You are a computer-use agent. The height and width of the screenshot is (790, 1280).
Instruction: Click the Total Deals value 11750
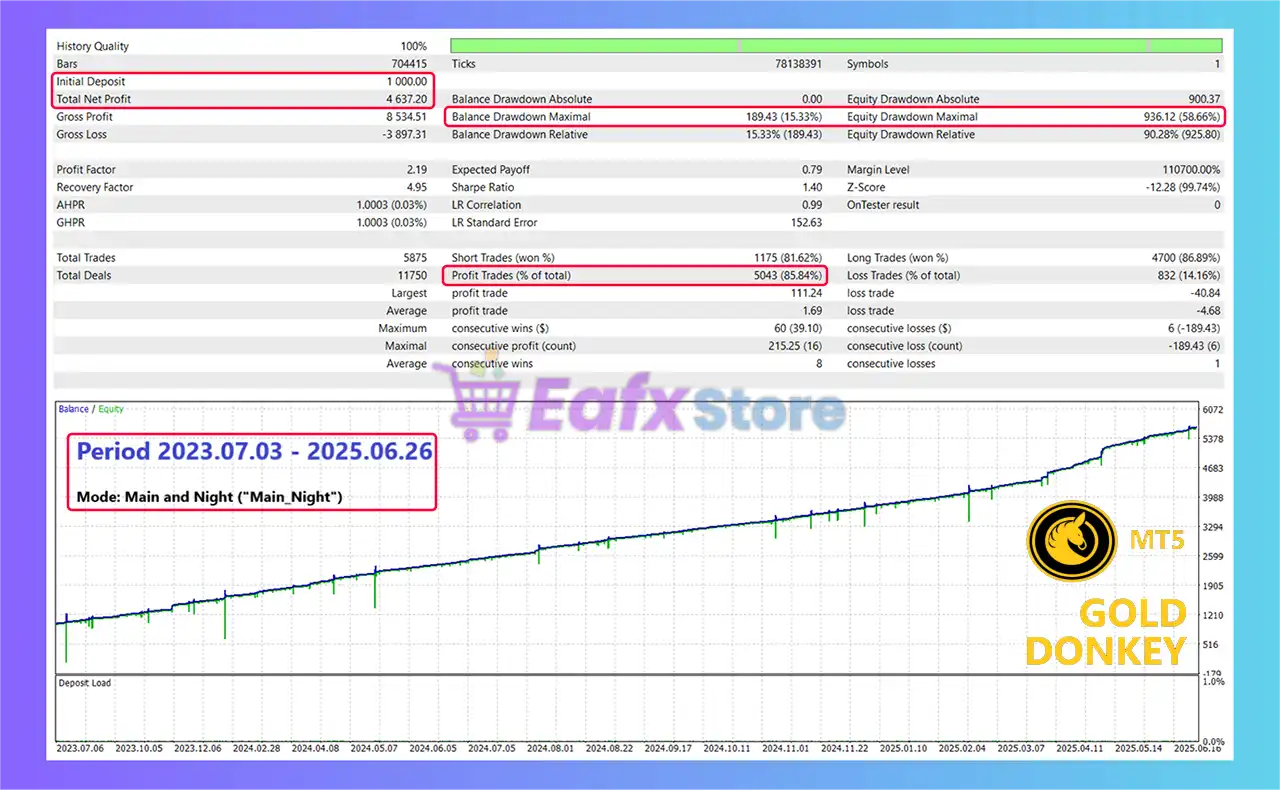pyautogui.click(x=411, y=275)
